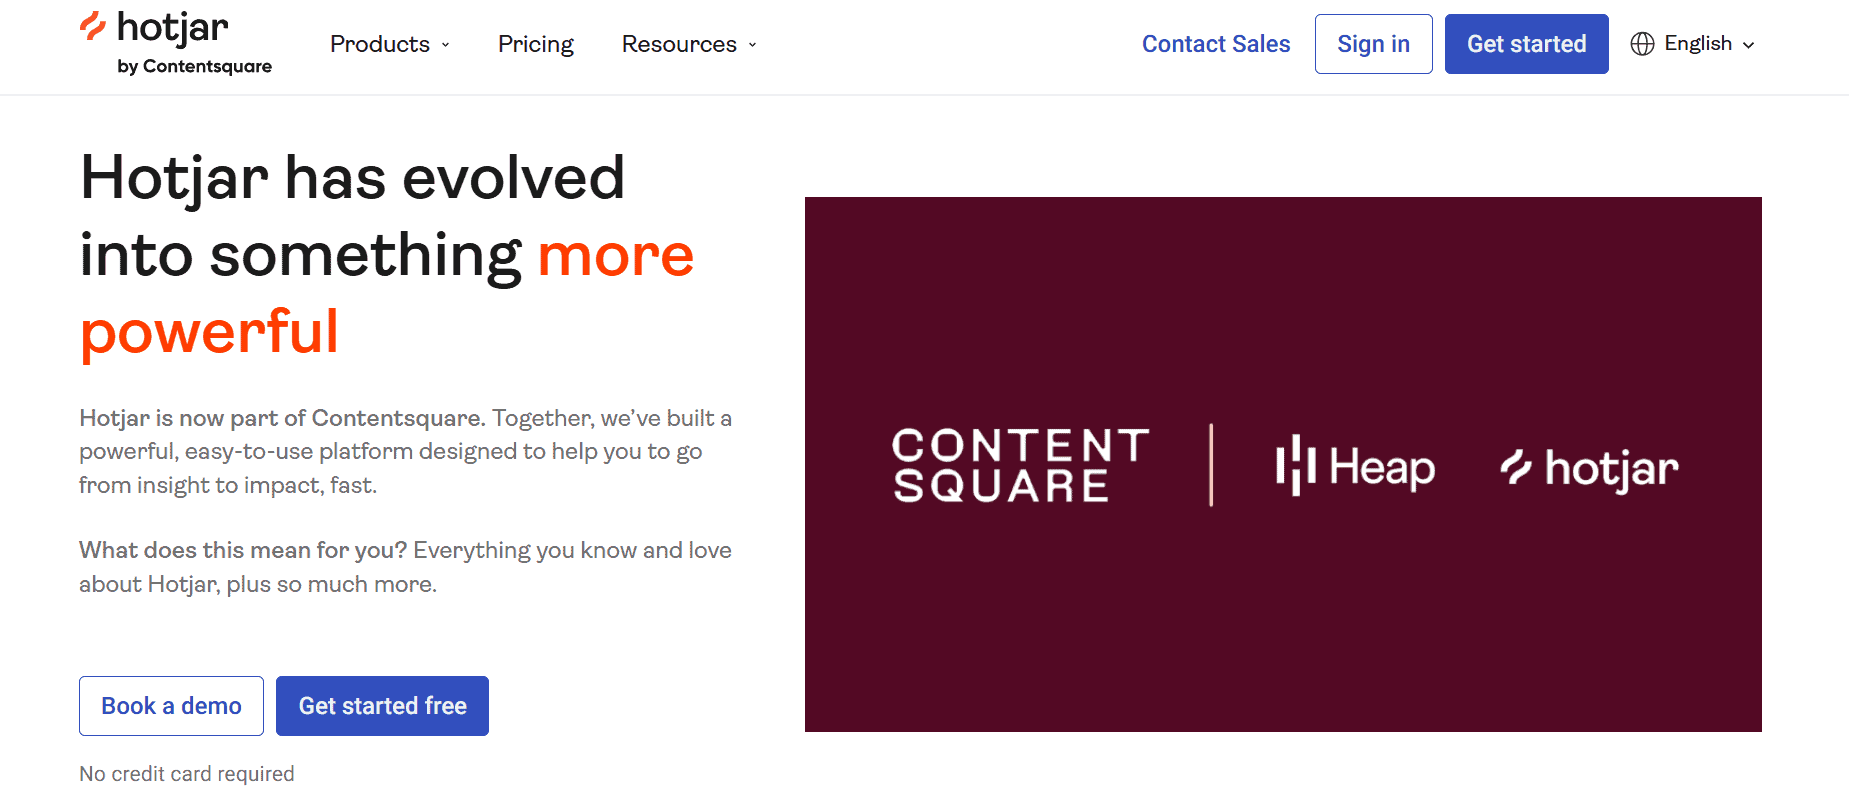Click the Get started free button
The height and width of the screenshot is (808, 1849).
[382, 706]
